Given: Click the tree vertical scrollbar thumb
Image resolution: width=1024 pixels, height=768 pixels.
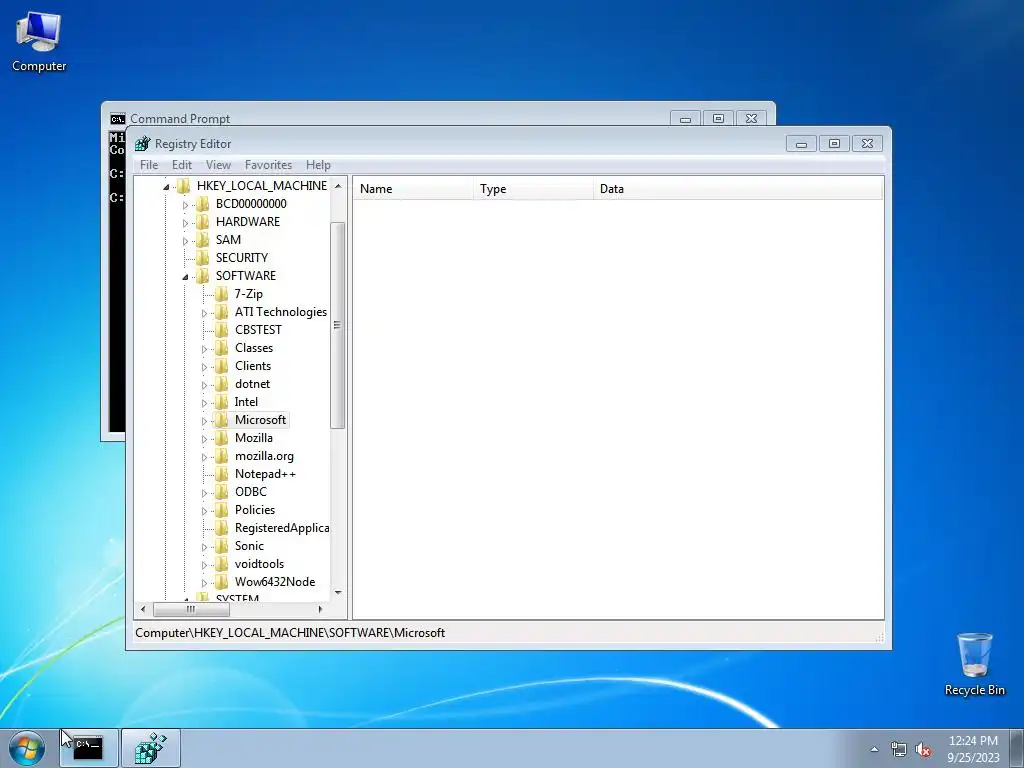Looking at the screenshot, I should point(338,325).
